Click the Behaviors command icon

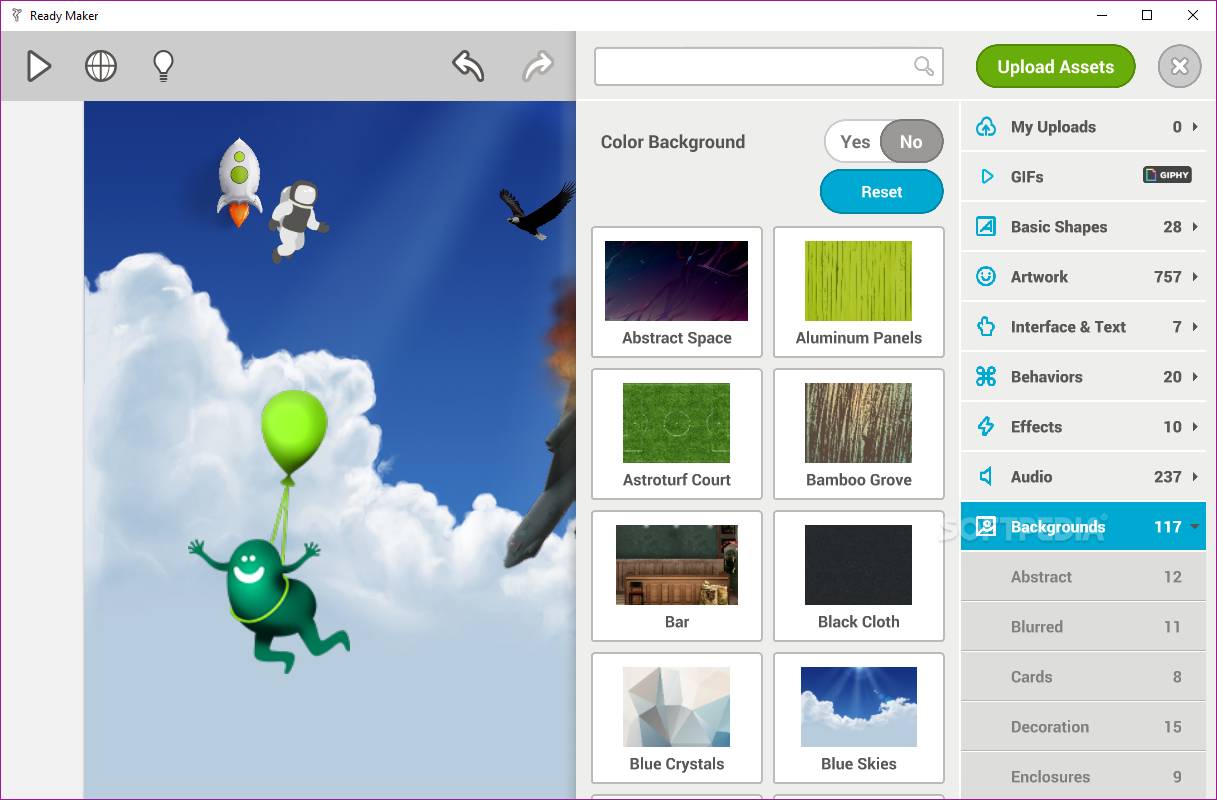986,377
